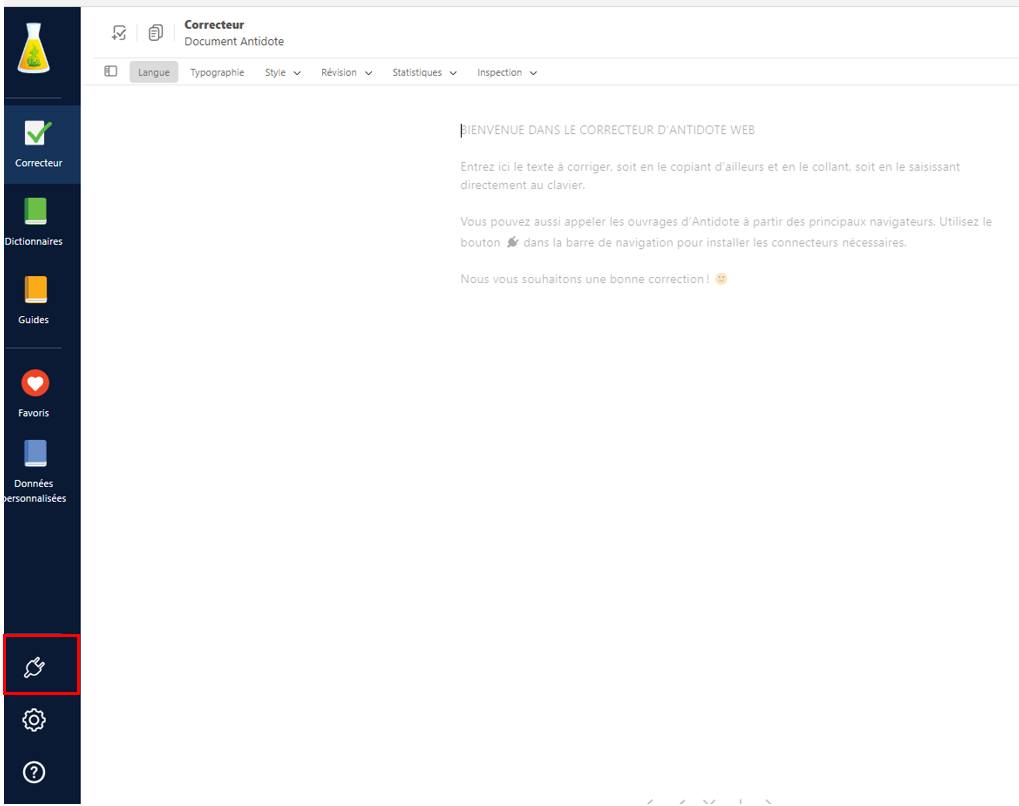The height and width of the screenshot is (806, 1019).
Task: Open the Guides orange book icon
Action: (x=36, y=290)
